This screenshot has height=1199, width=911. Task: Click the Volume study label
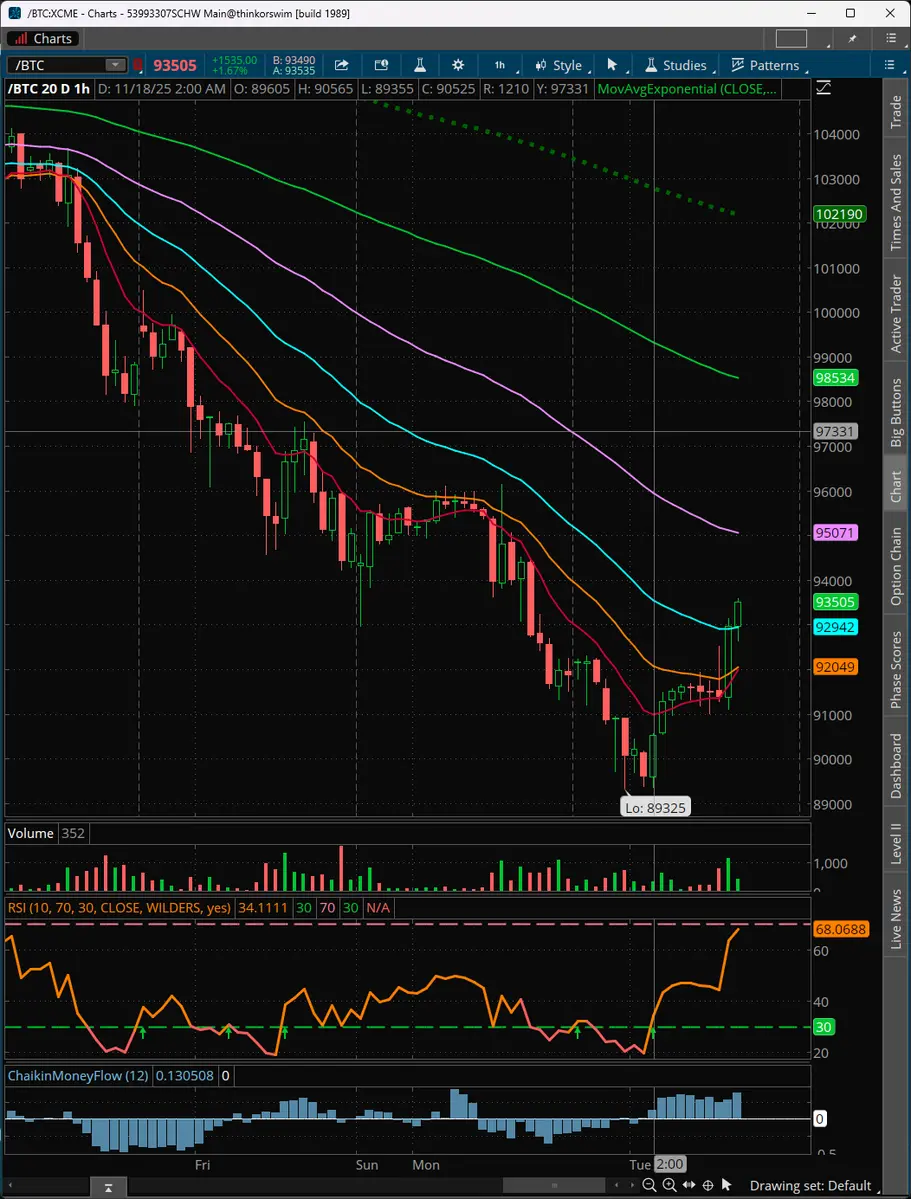(x=31, y=833)
